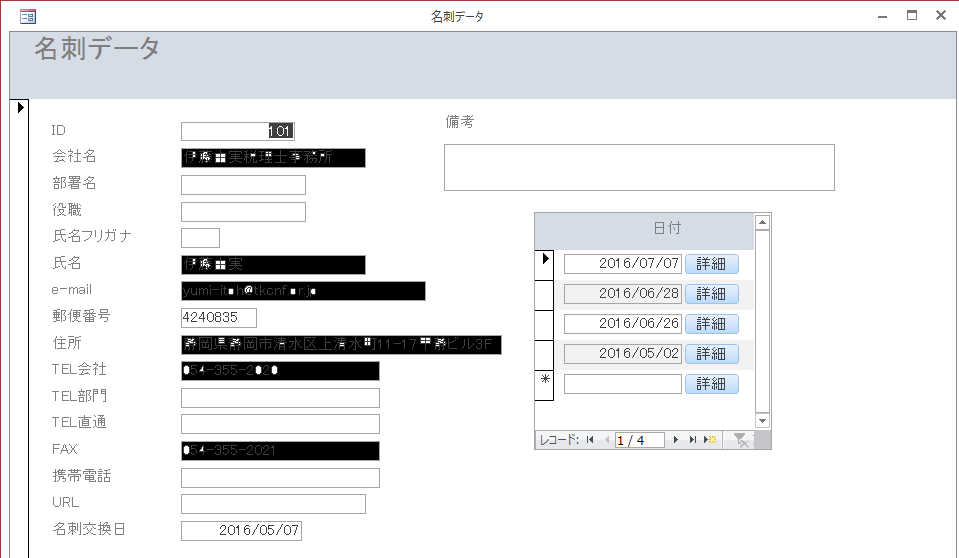
Task: Focus the 部署名 input field
Action: tap(243, 185)
